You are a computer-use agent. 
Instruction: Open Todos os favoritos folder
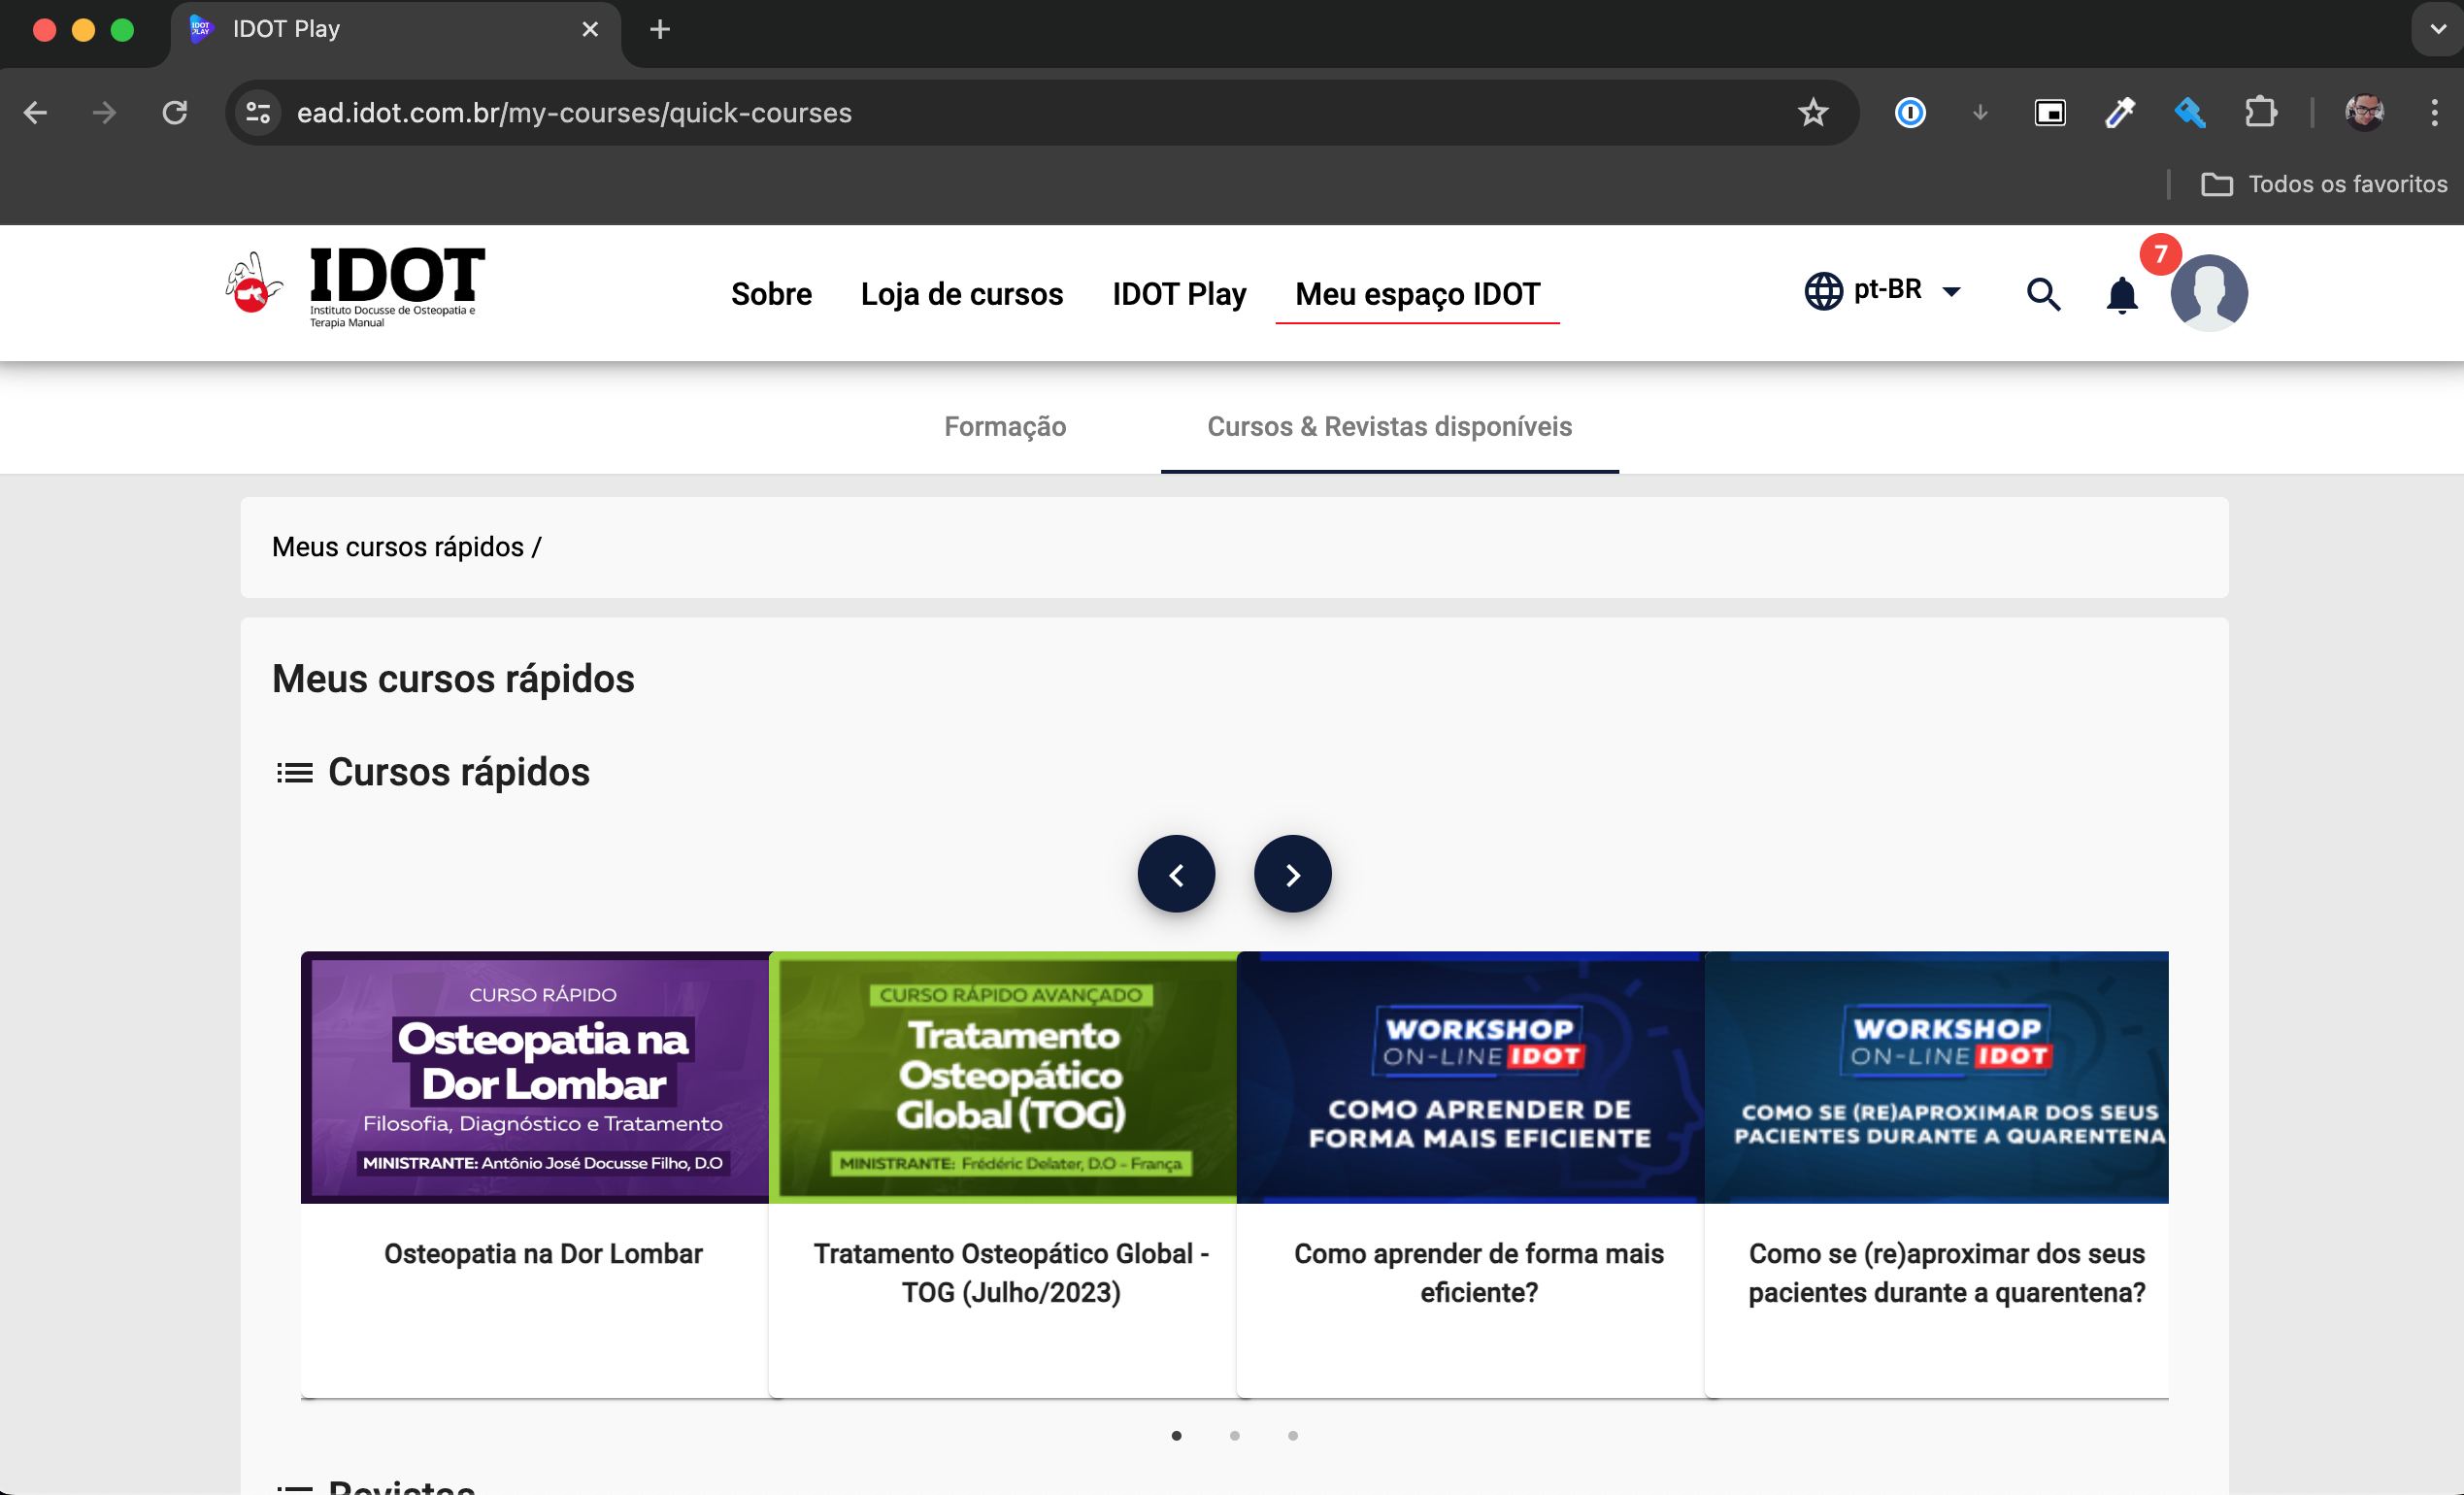tap(2324, 184)
